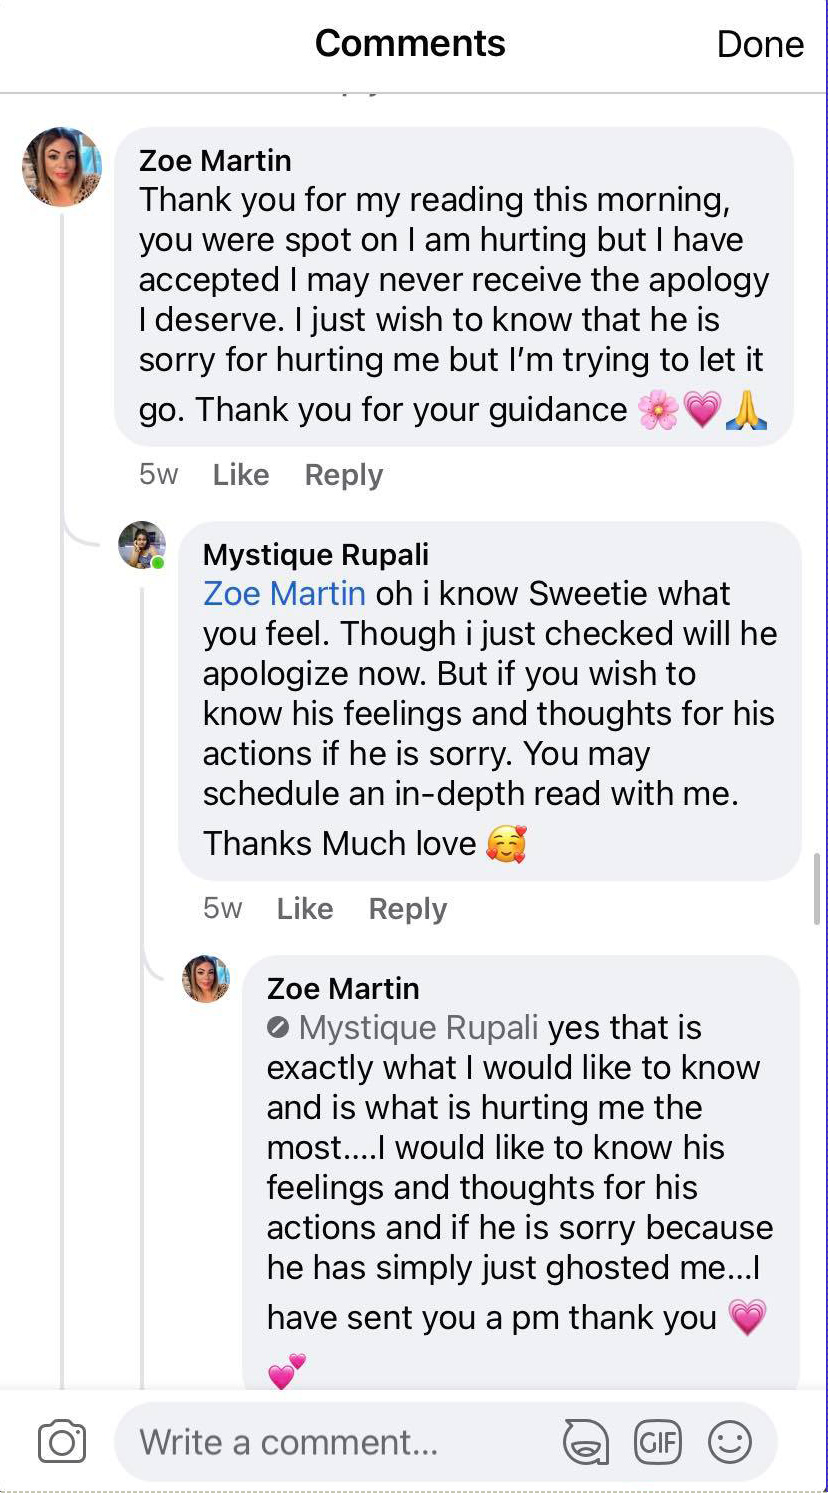Open Mystique Rupali commenter name
Screen dimensions: 828x1495
coord(315,555)
